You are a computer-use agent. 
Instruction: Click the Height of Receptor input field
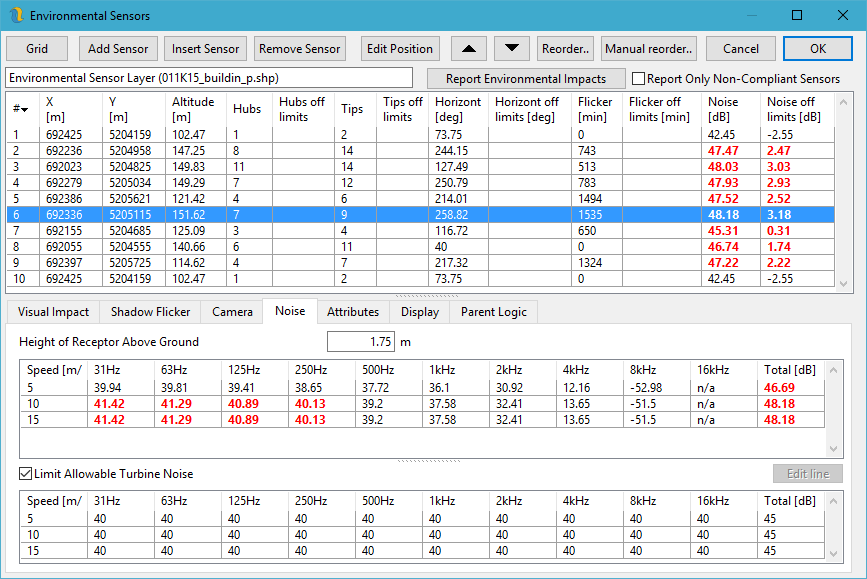point(361,341)
